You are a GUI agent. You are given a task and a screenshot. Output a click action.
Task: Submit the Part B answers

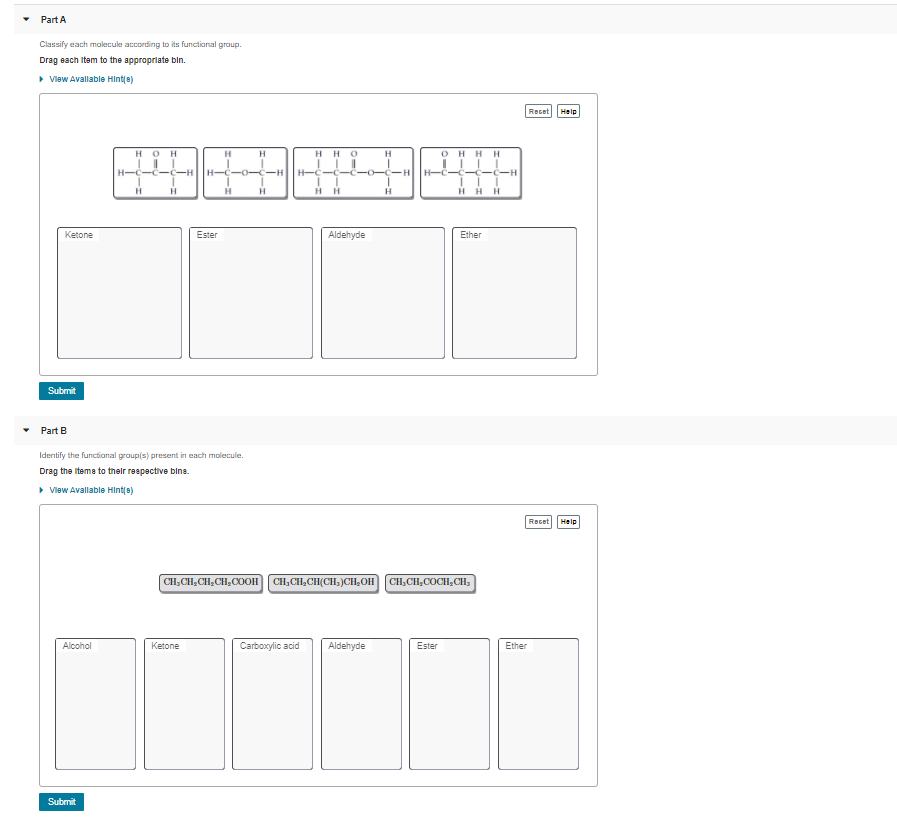[x=61, y=801]
